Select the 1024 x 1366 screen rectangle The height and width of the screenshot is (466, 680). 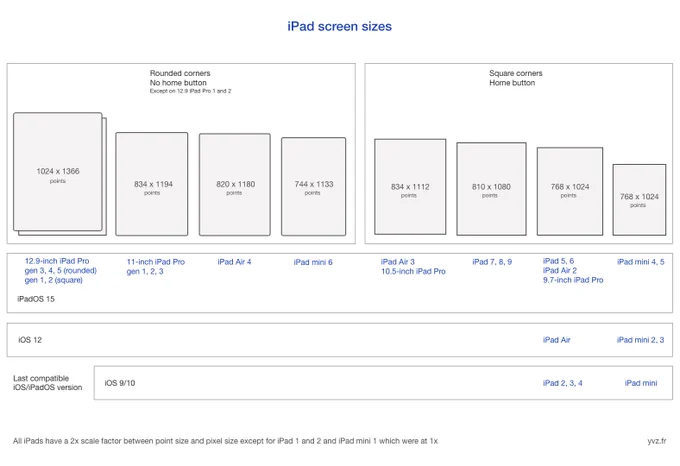[58, 172]
